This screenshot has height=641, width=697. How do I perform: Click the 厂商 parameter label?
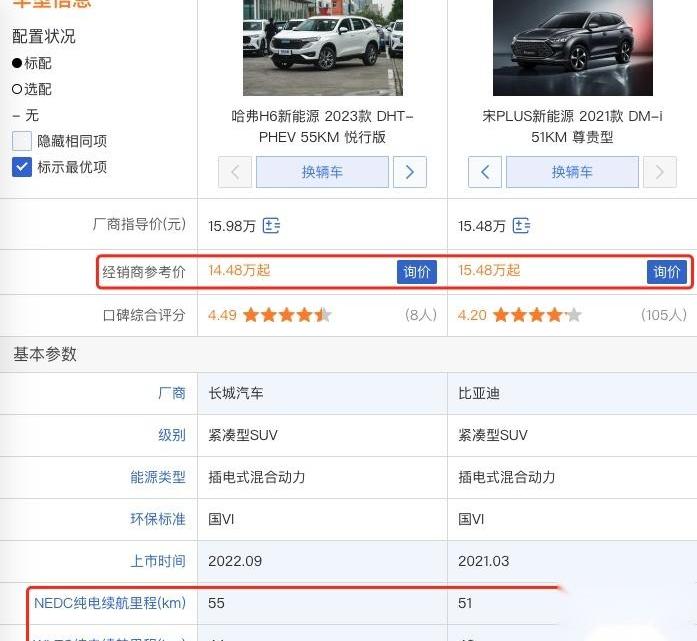tap(172, 393)
